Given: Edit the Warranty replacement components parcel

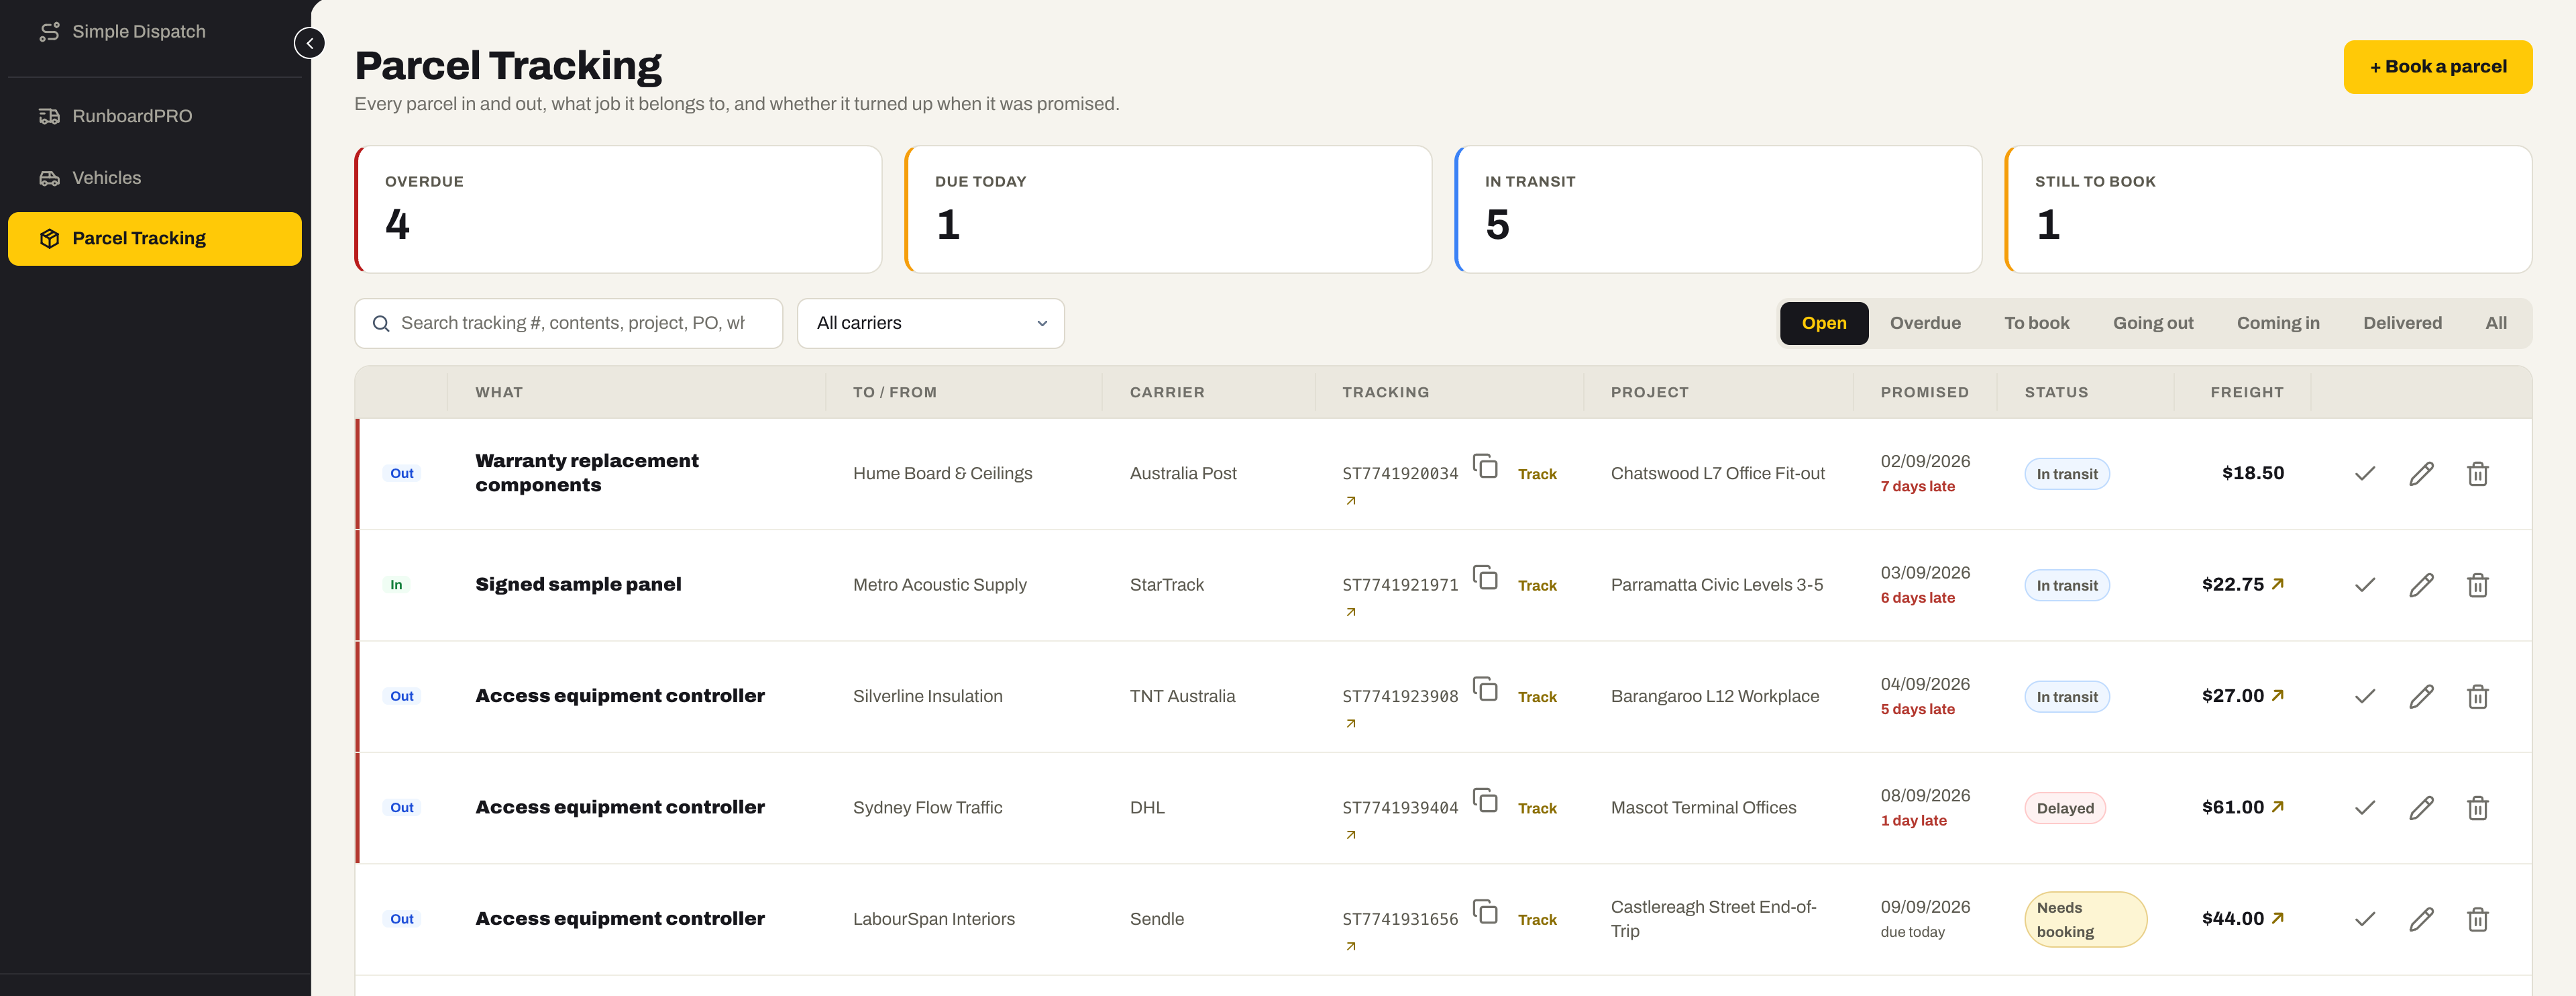Looking at the screenshot, I should (2420, 474).
